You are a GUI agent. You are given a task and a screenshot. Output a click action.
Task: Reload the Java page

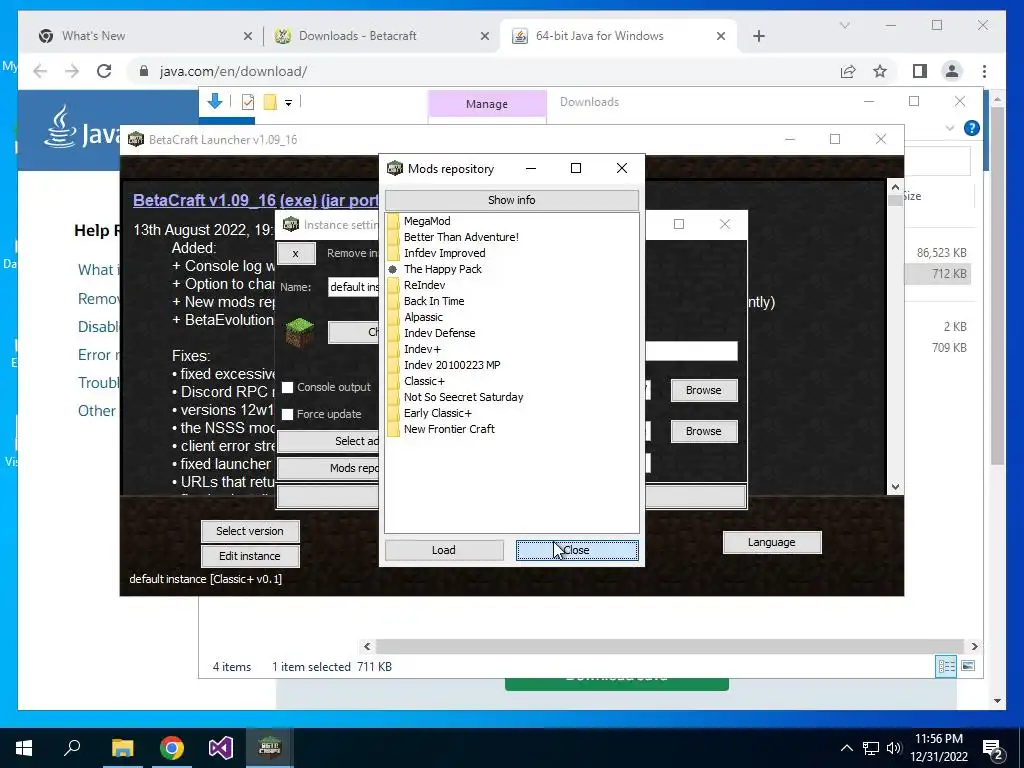104,71
